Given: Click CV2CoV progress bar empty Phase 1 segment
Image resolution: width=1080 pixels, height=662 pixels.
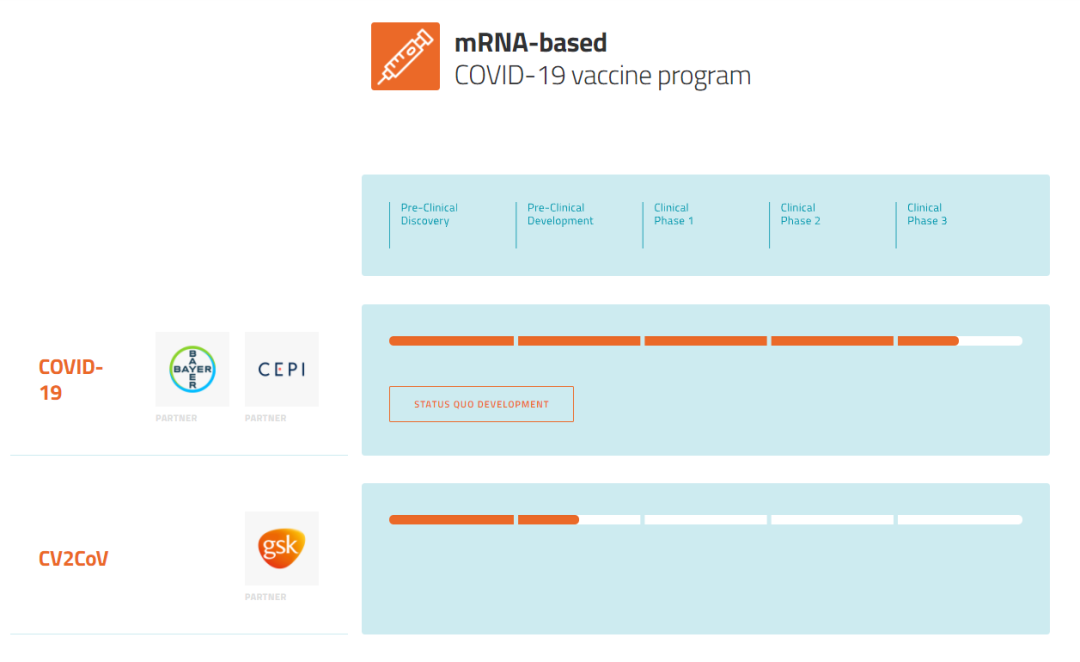Looking at the screenshot, I should tap(706, 520).
